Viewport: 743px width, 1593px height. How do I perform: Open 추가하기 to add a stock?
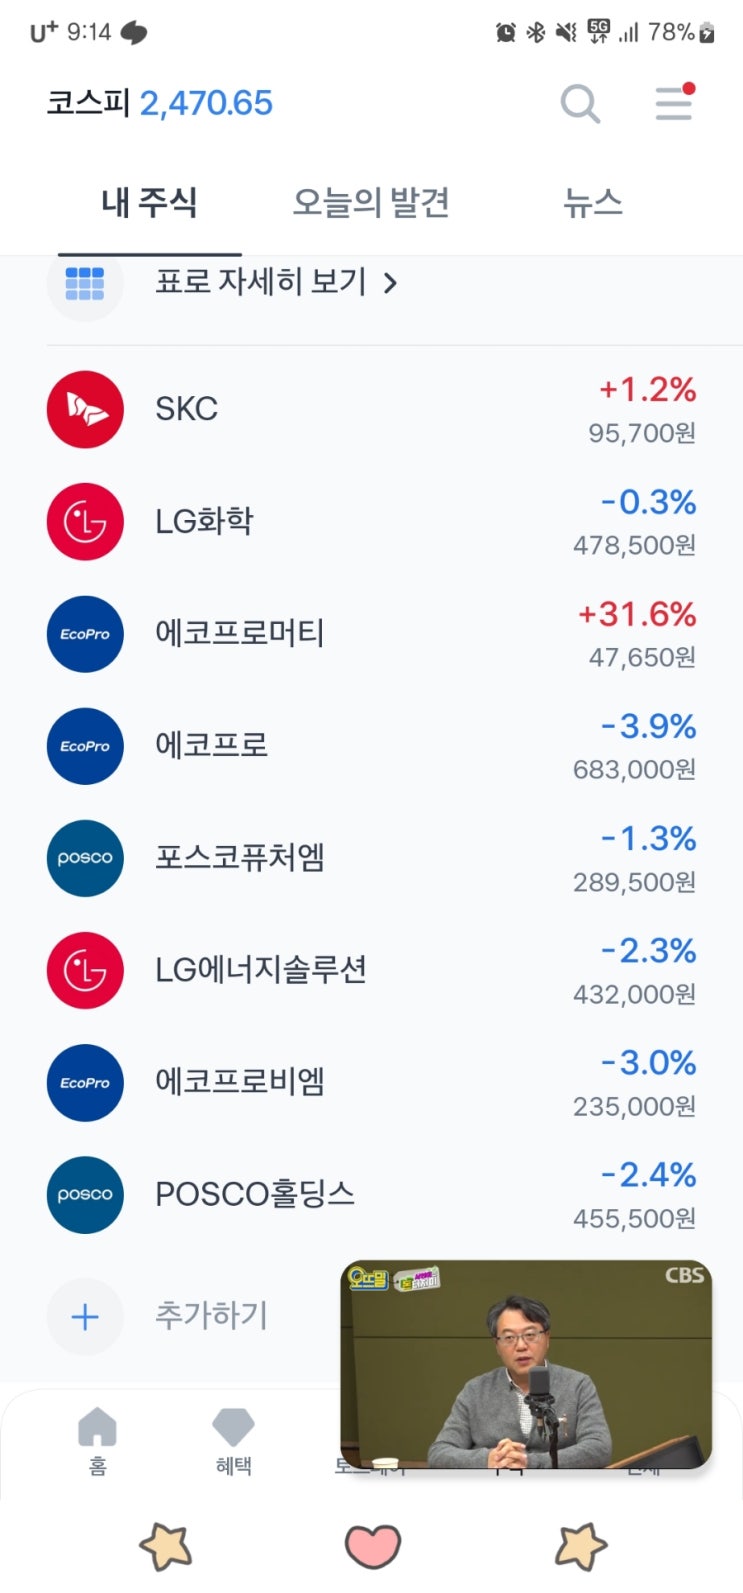coord(211,1316)
